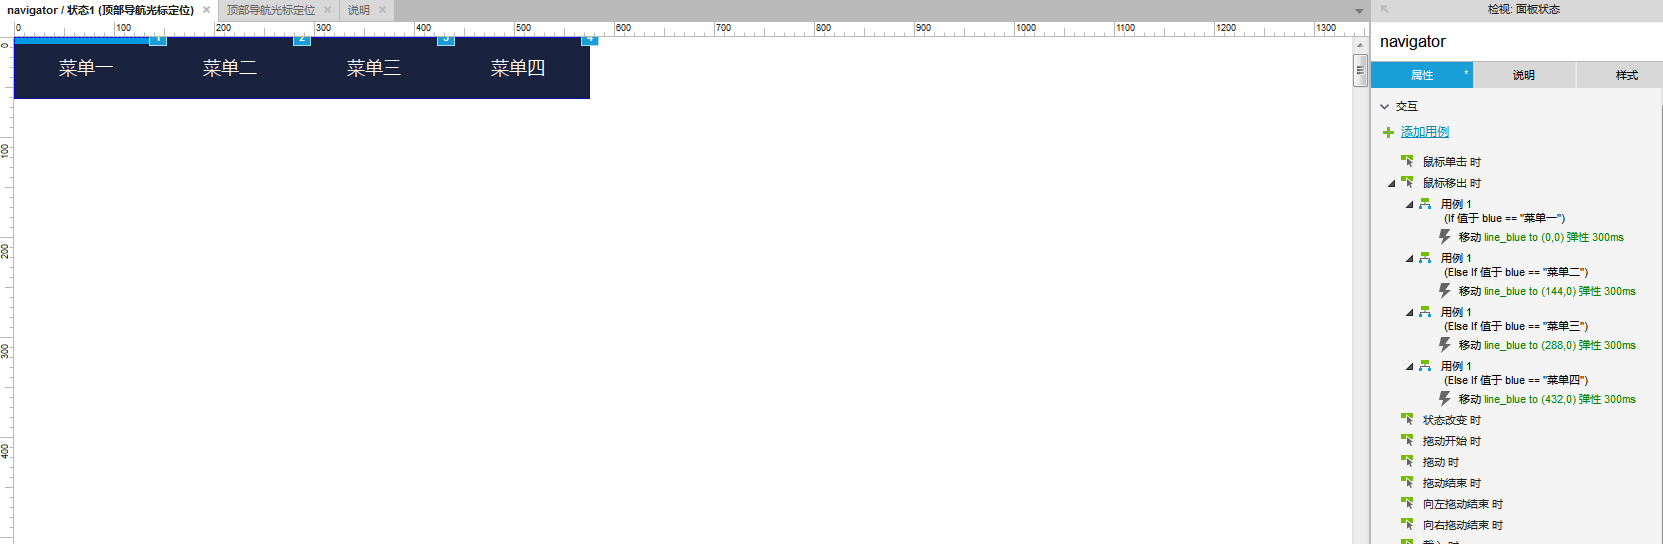Image resolution: width=1663 pixels, height=544 pixels.
Task: Click the 鼠标单击时 event icon
Action: (x=1407, y=161)
